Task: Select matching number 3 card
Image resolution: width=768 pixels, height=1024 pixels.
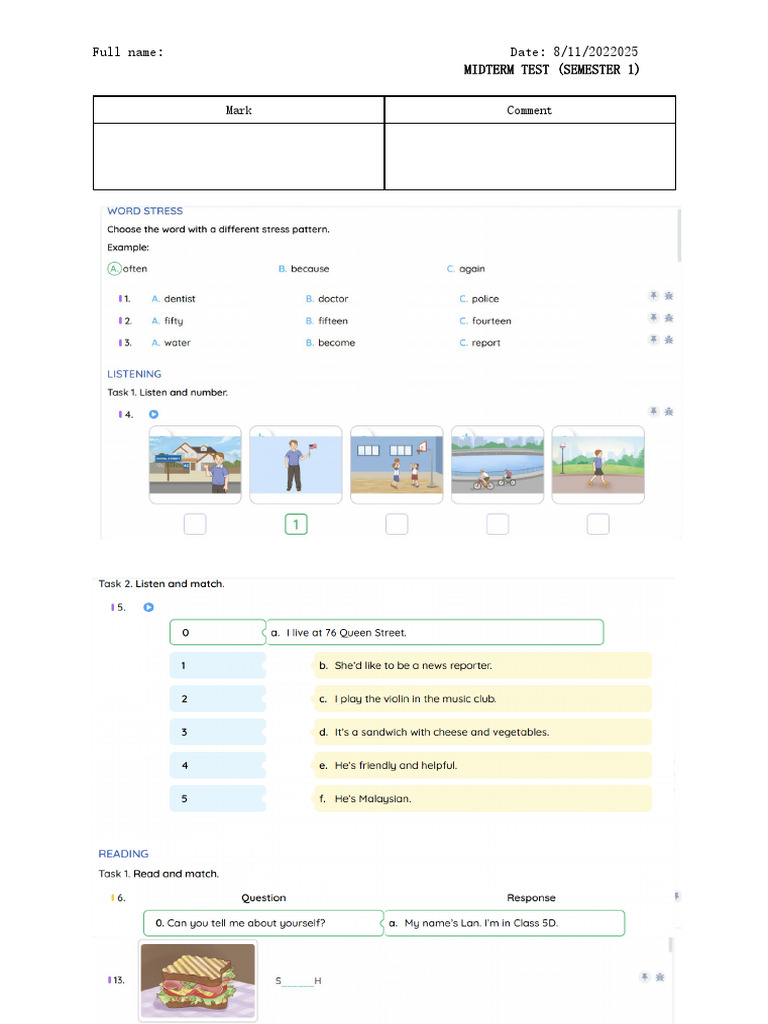Action: (x=217, y=732)
